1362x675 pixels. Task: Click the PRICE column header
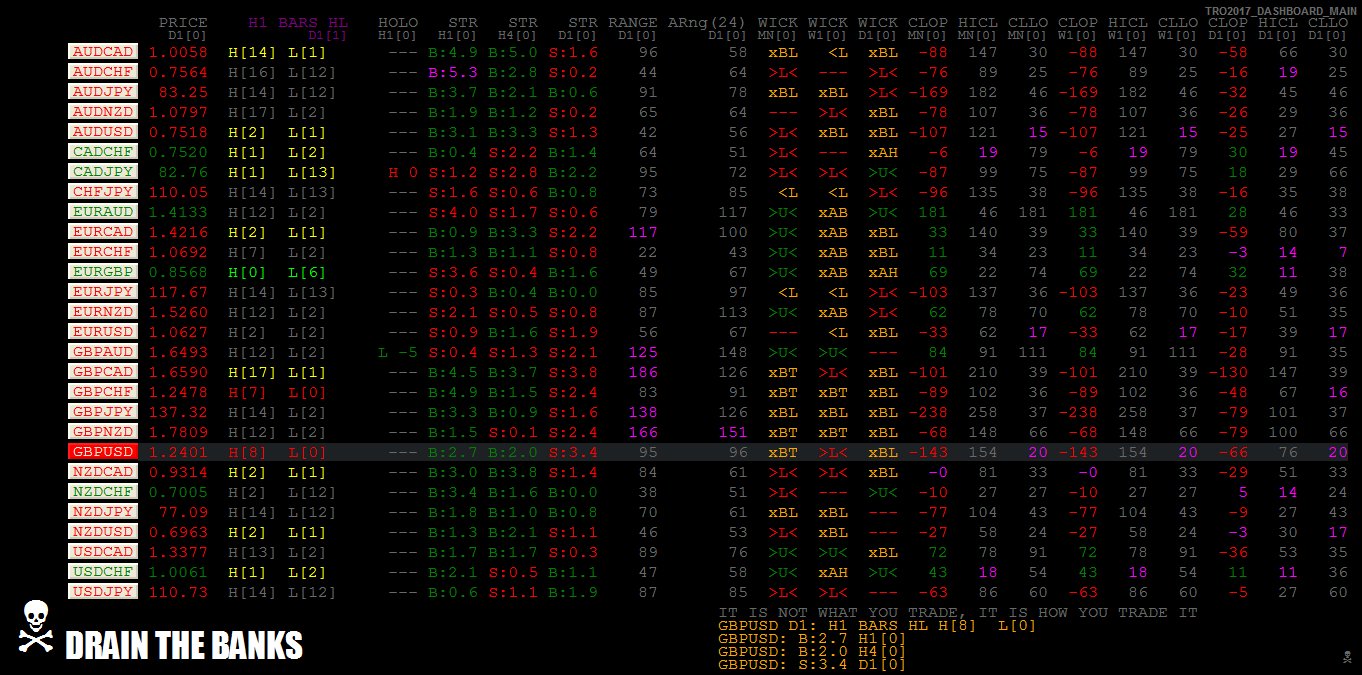click(x=183, y=22)
